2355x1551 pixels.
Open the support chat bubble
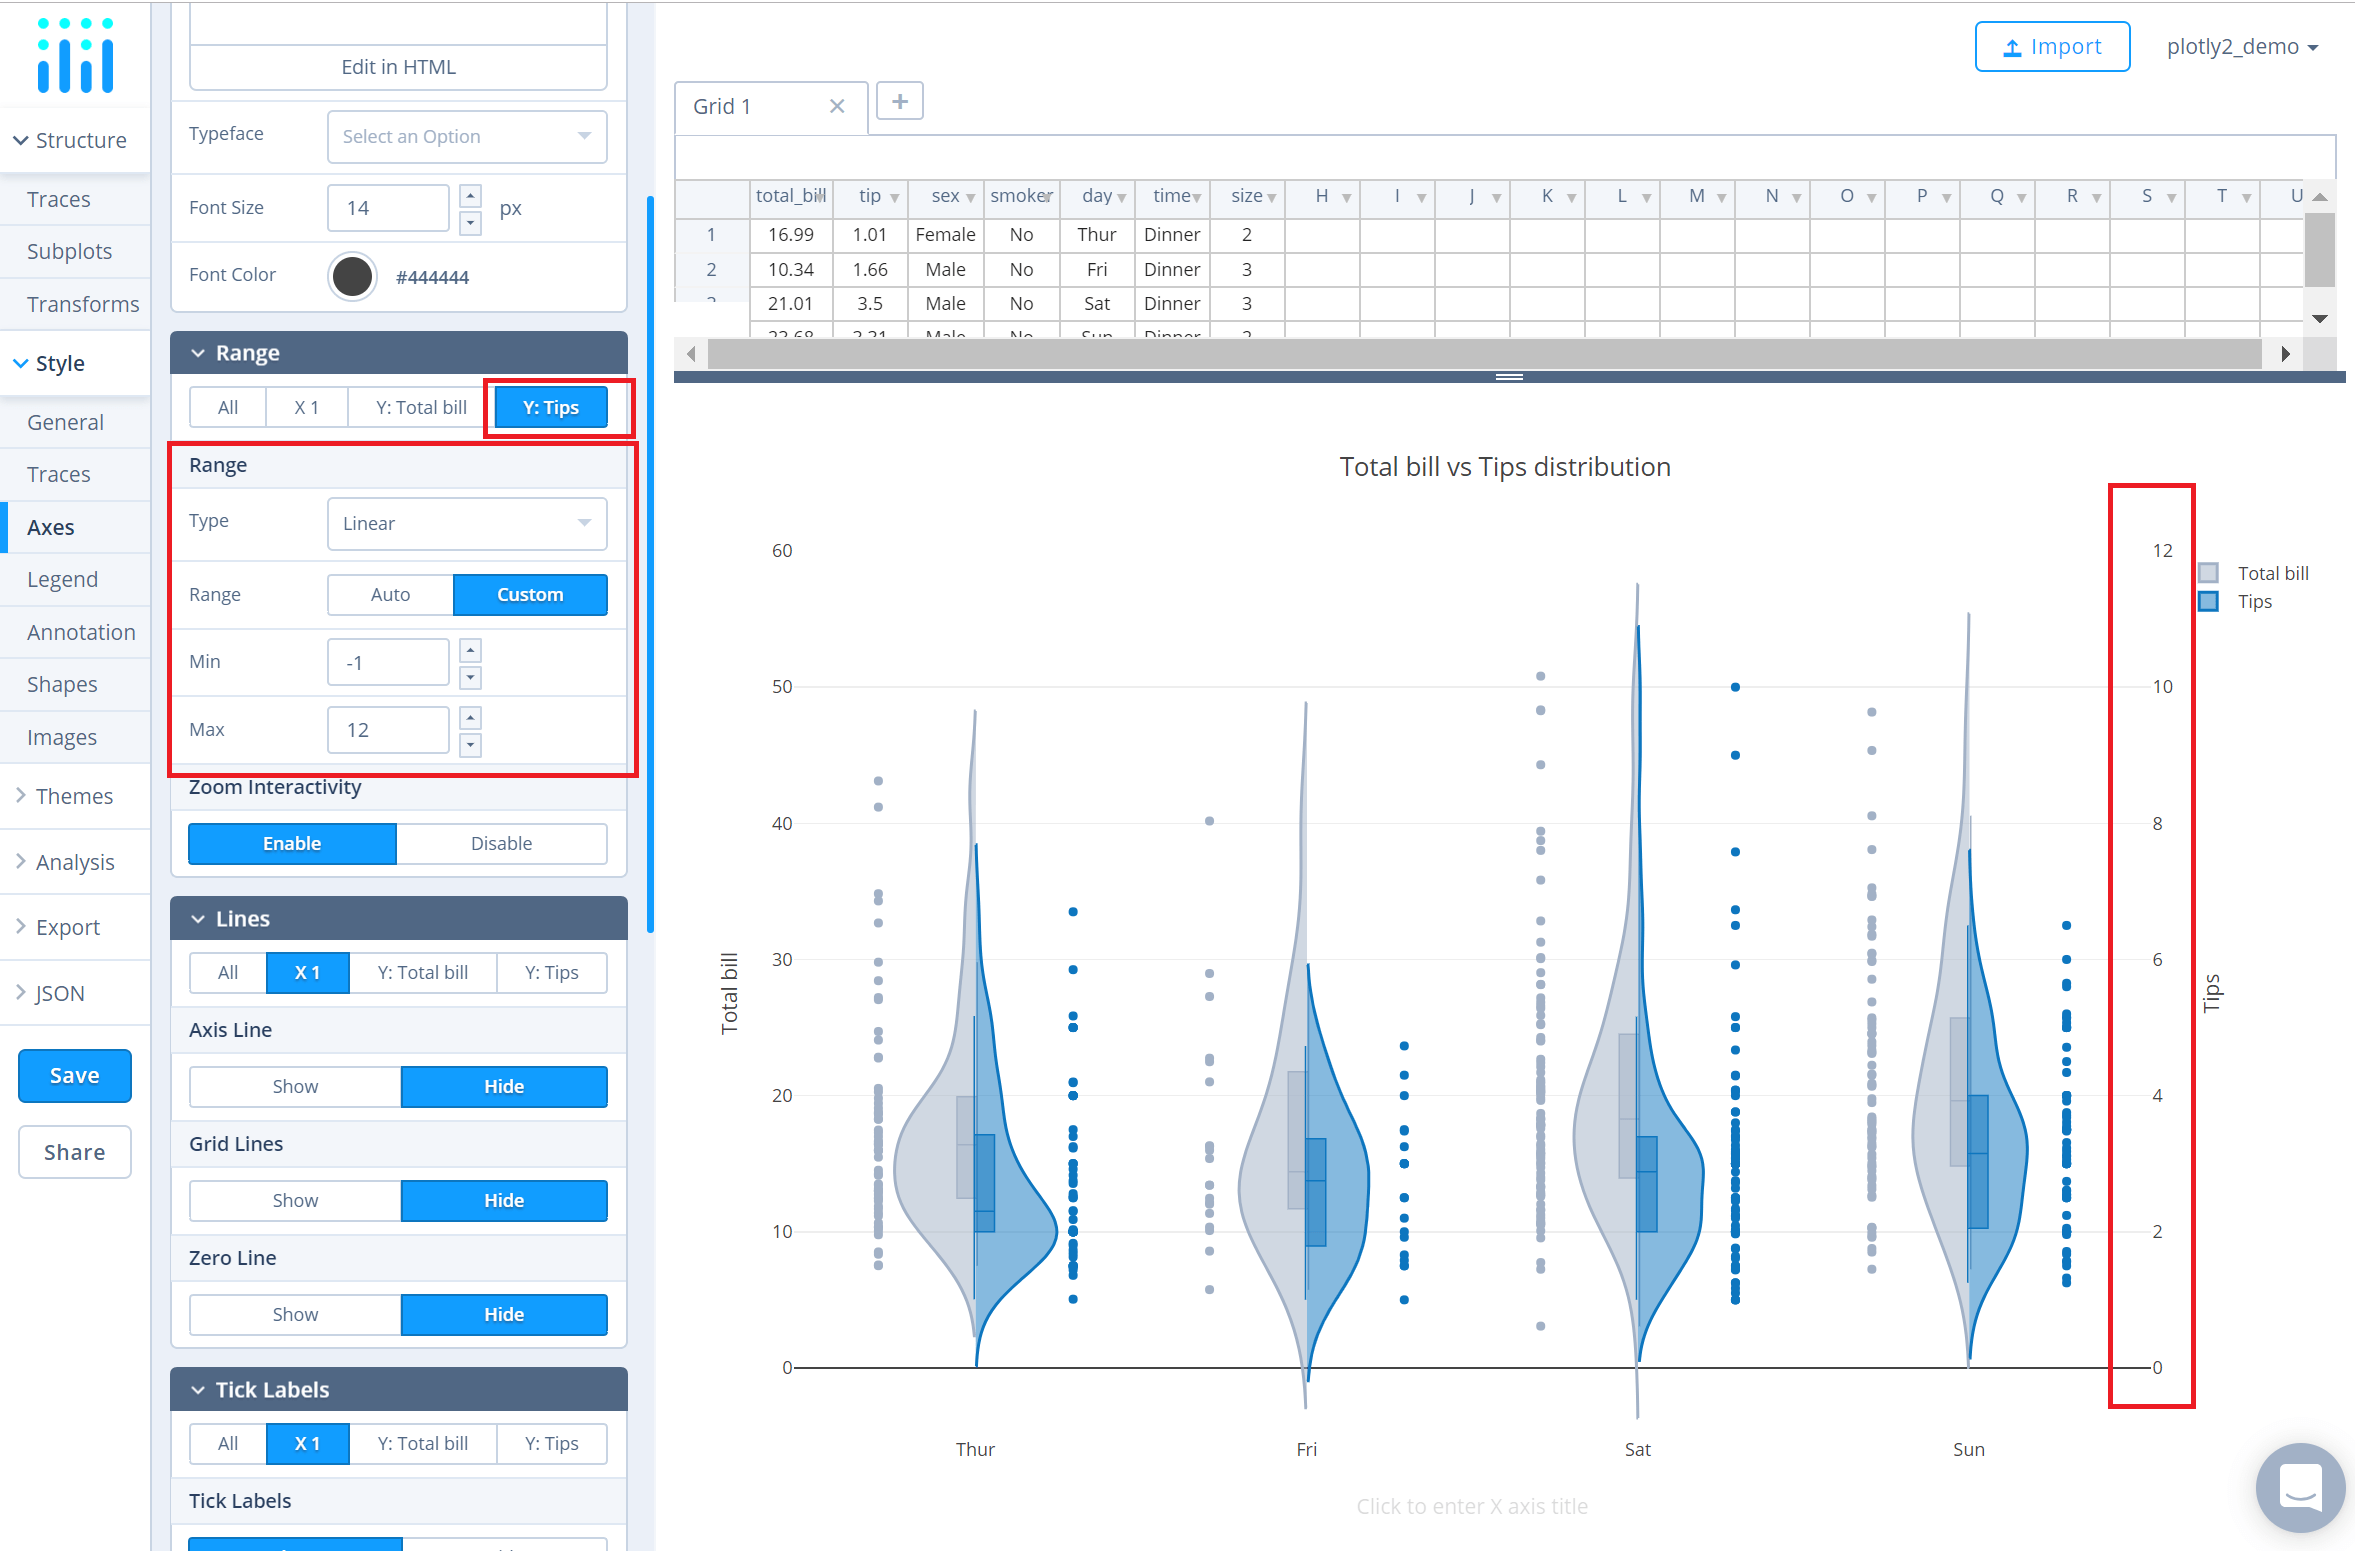[2298, 1487]
